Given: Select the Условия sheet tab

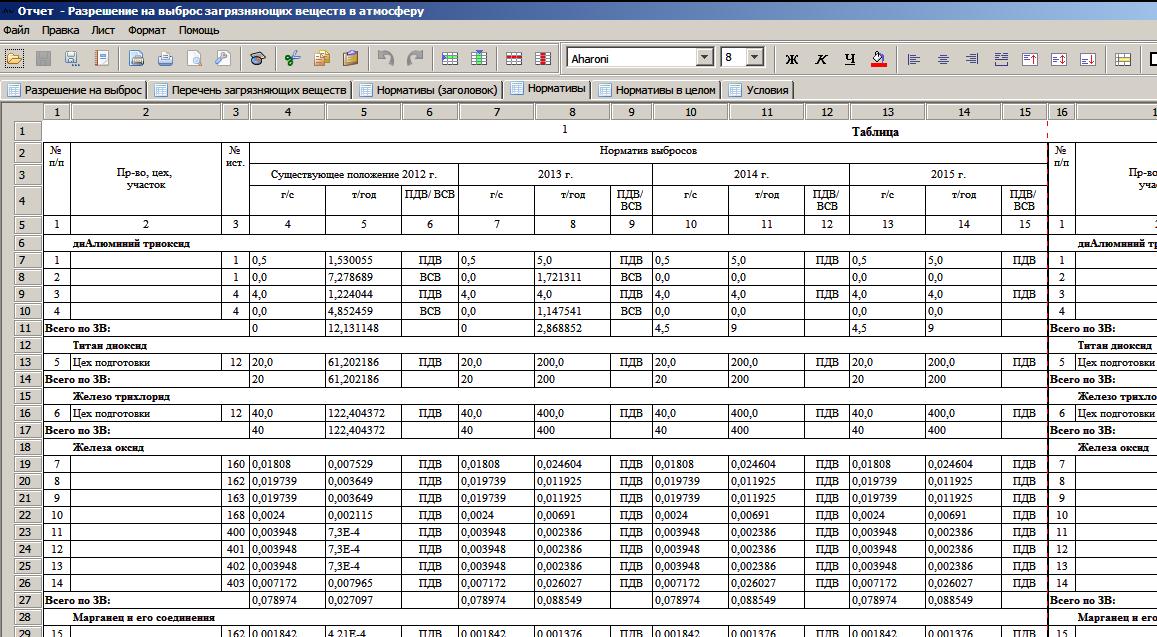Looking at the screenshot, I should (759, 90).
